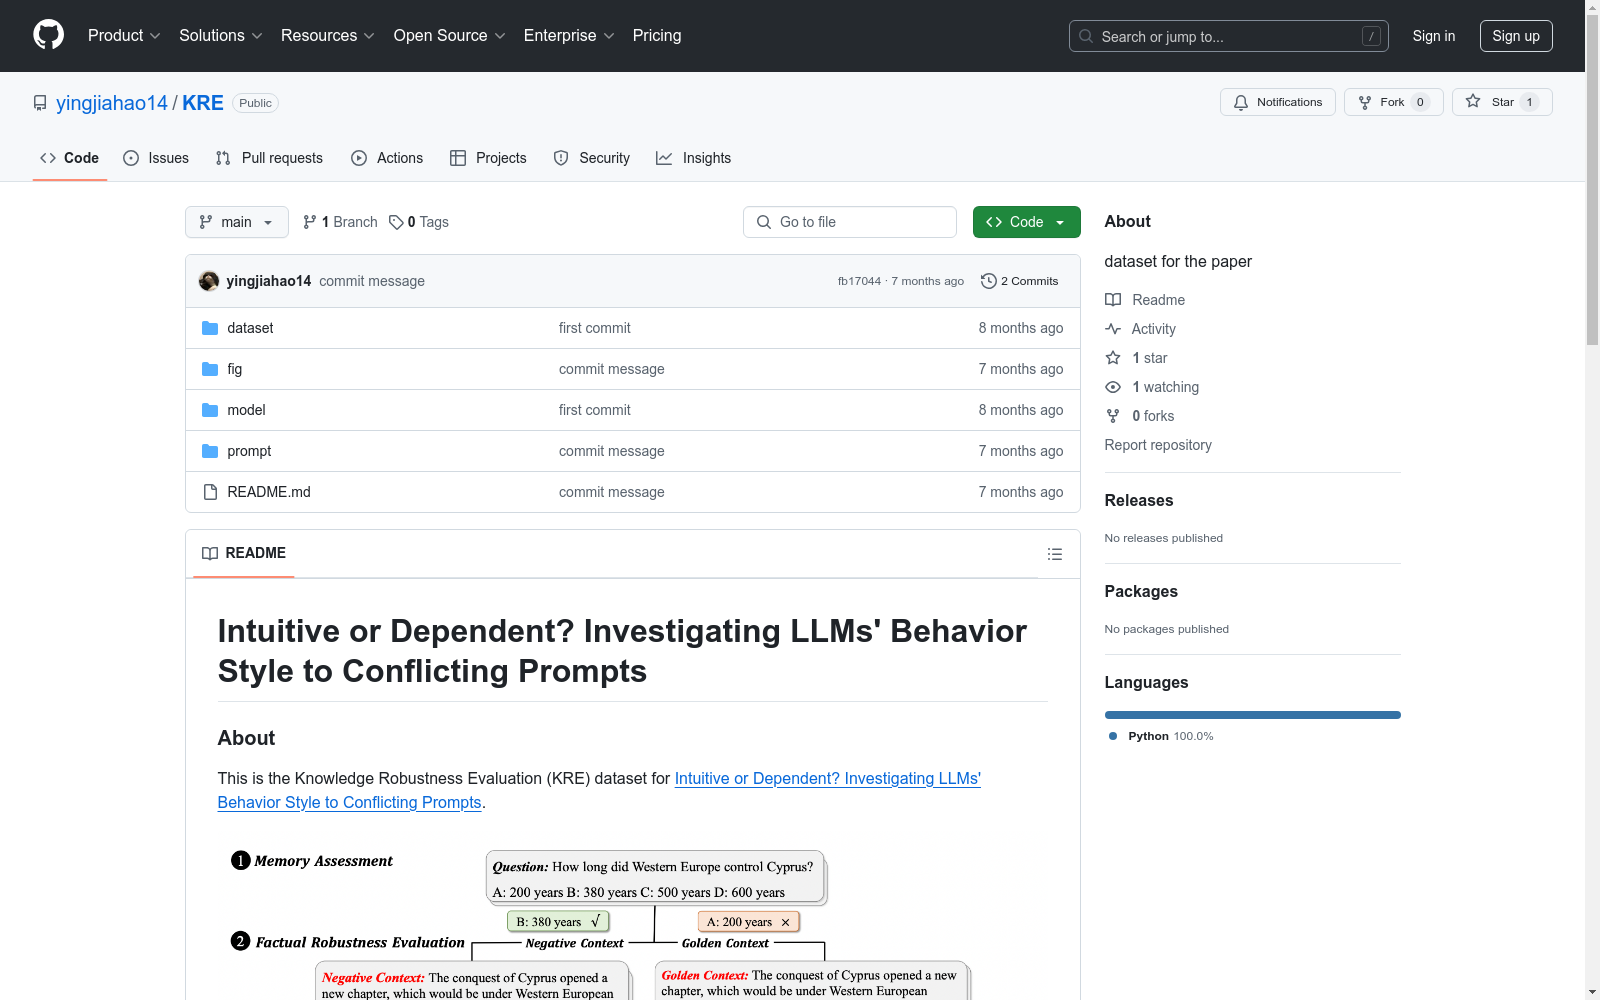The height and width of the screenshot is (1000, 1600).
Task: Open the 1 watching eye link
Action: [x=1152, y=387]
